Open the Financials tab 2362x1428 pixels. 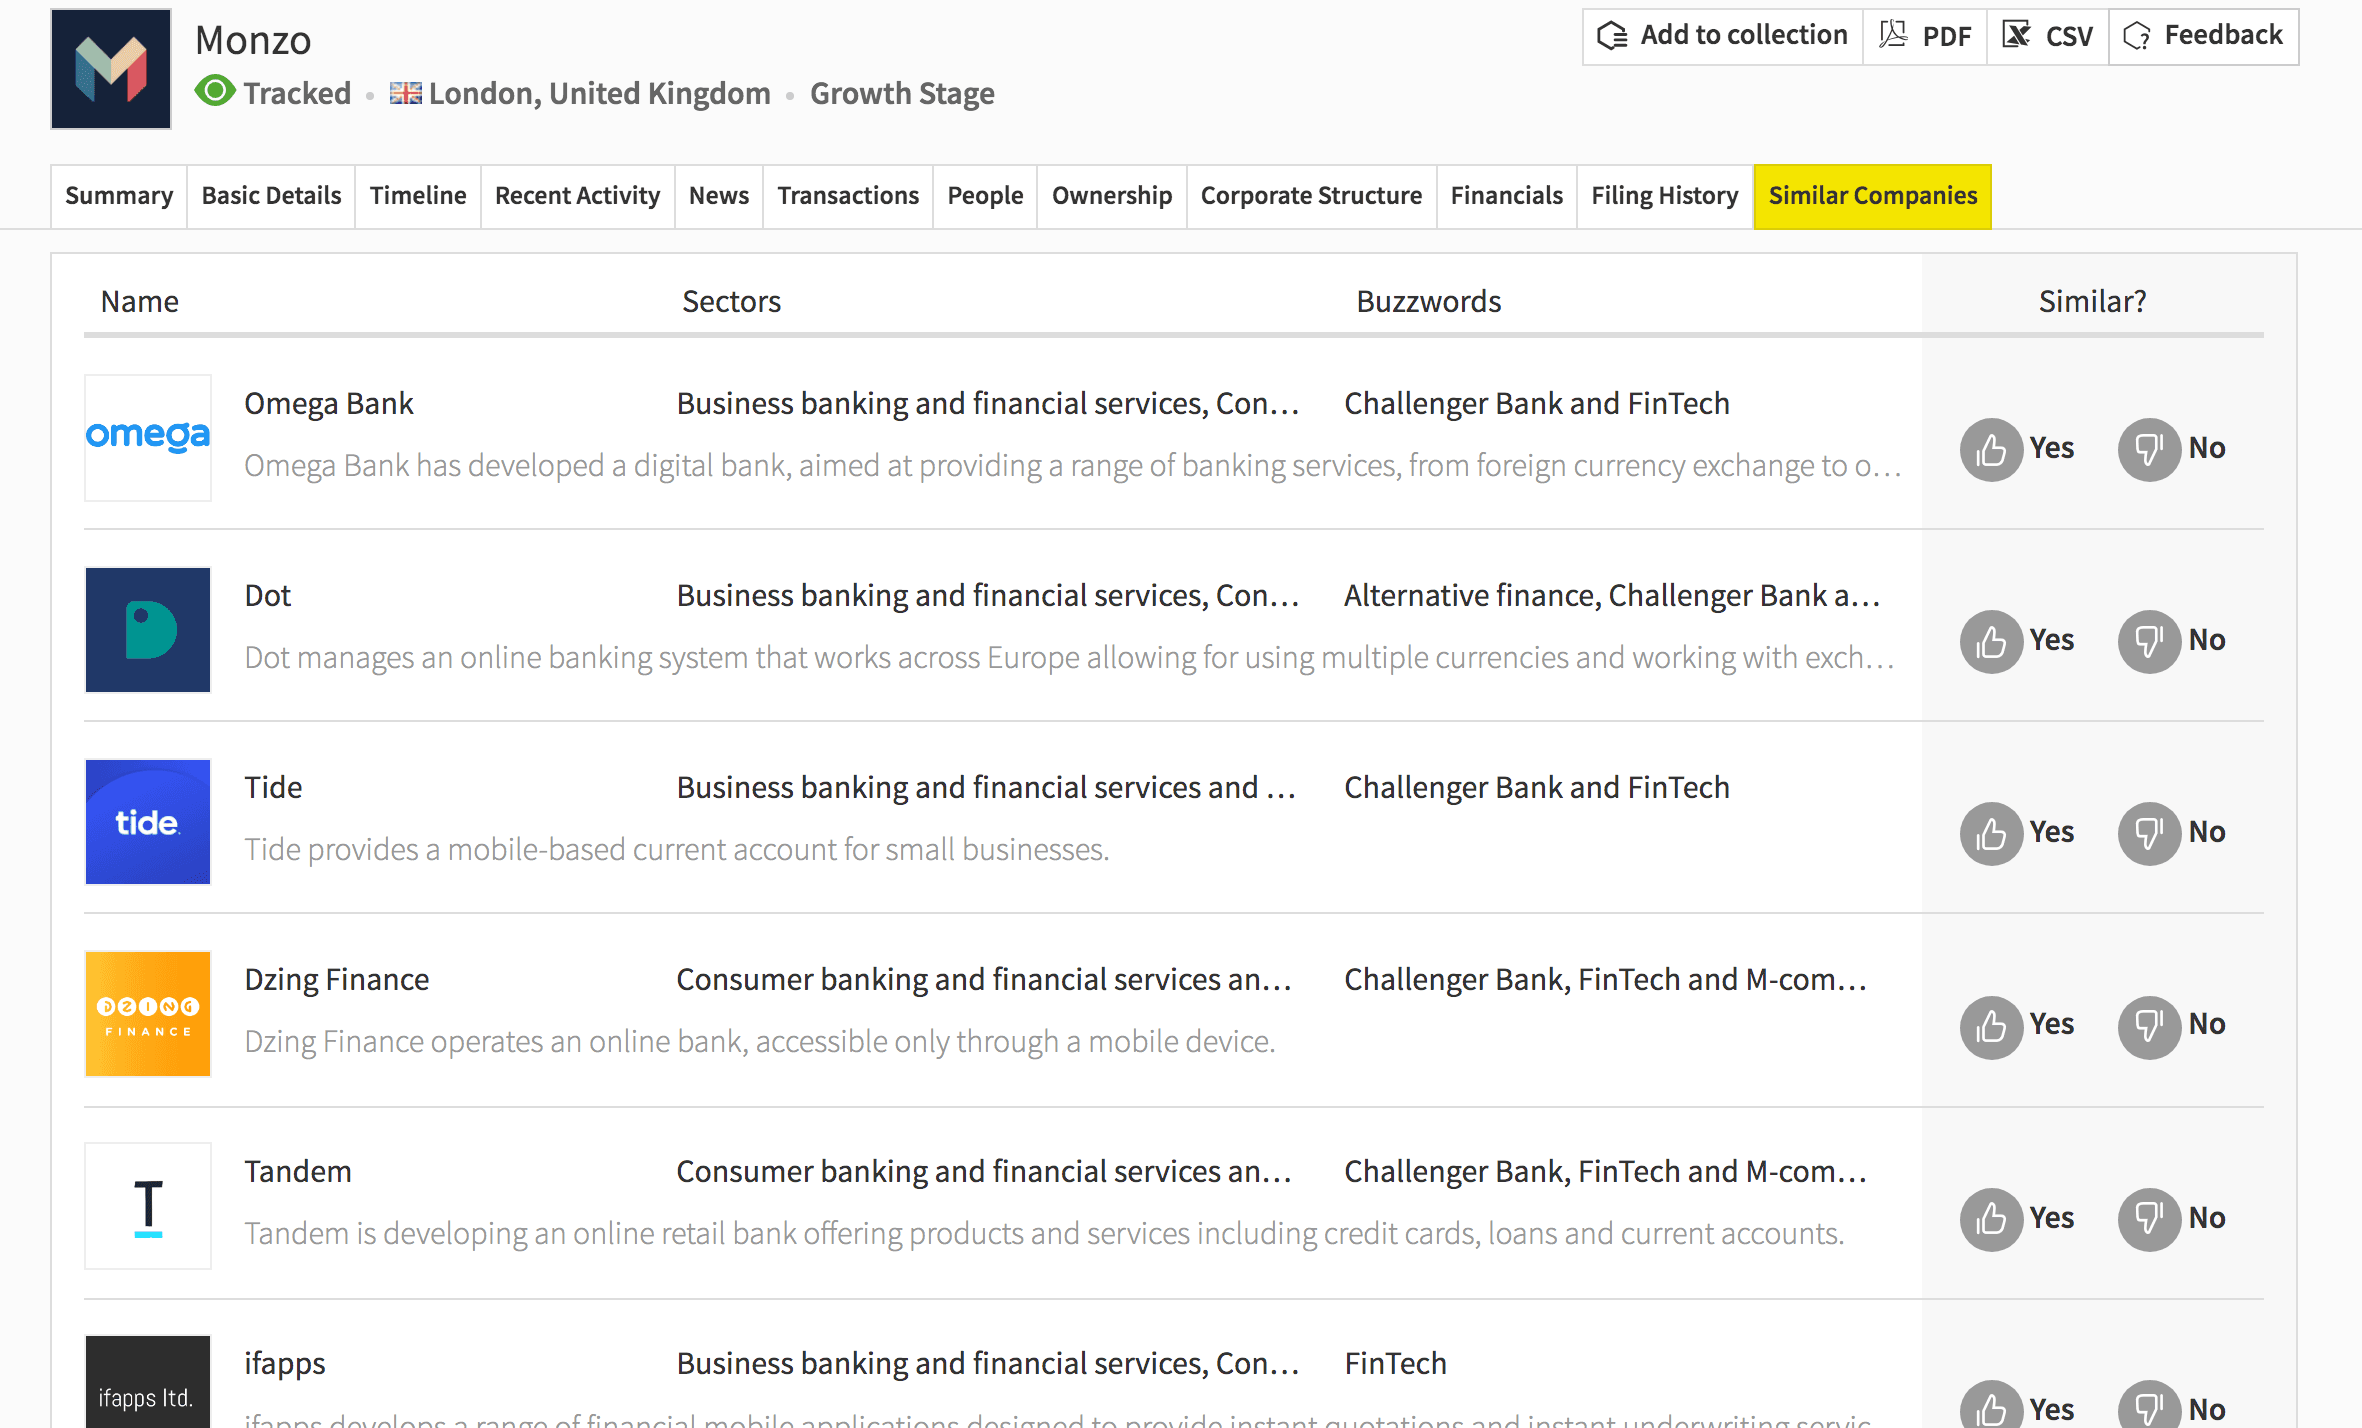[x=1507, y=196]
